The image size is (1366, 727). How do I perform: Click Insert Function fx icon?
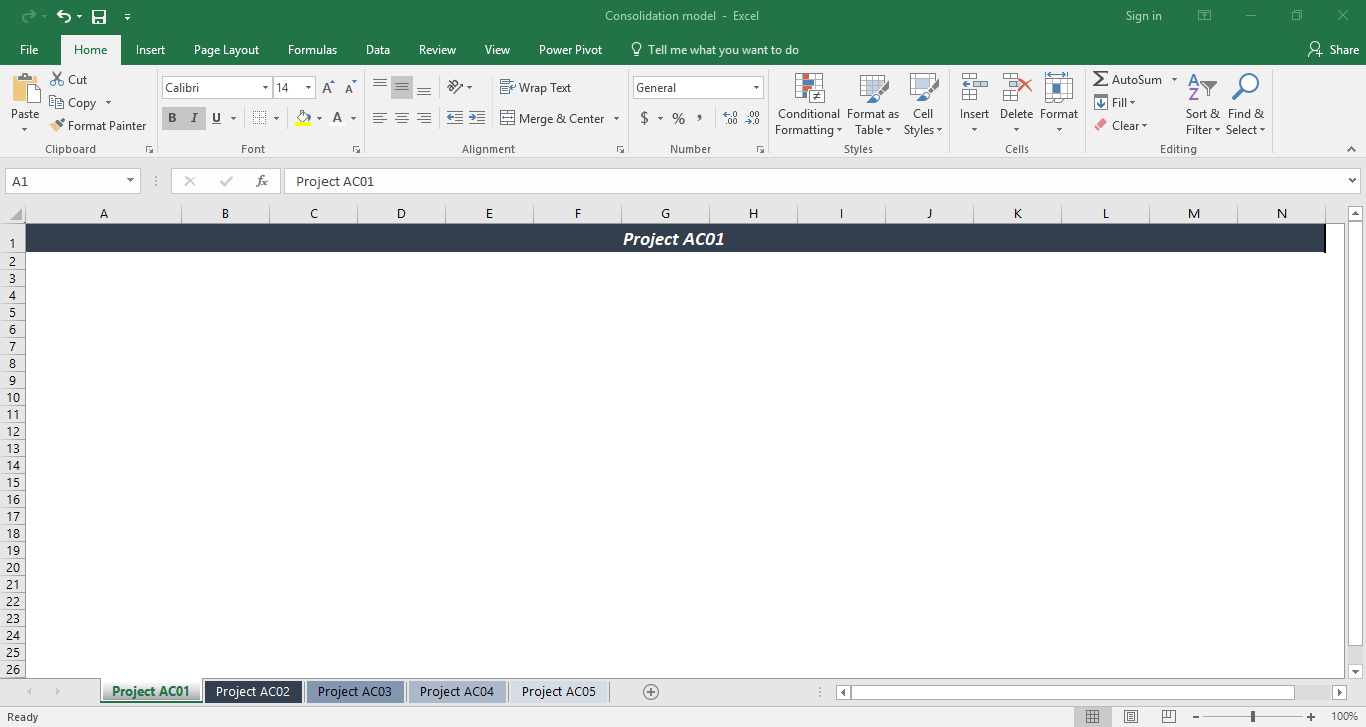point(262,181)
